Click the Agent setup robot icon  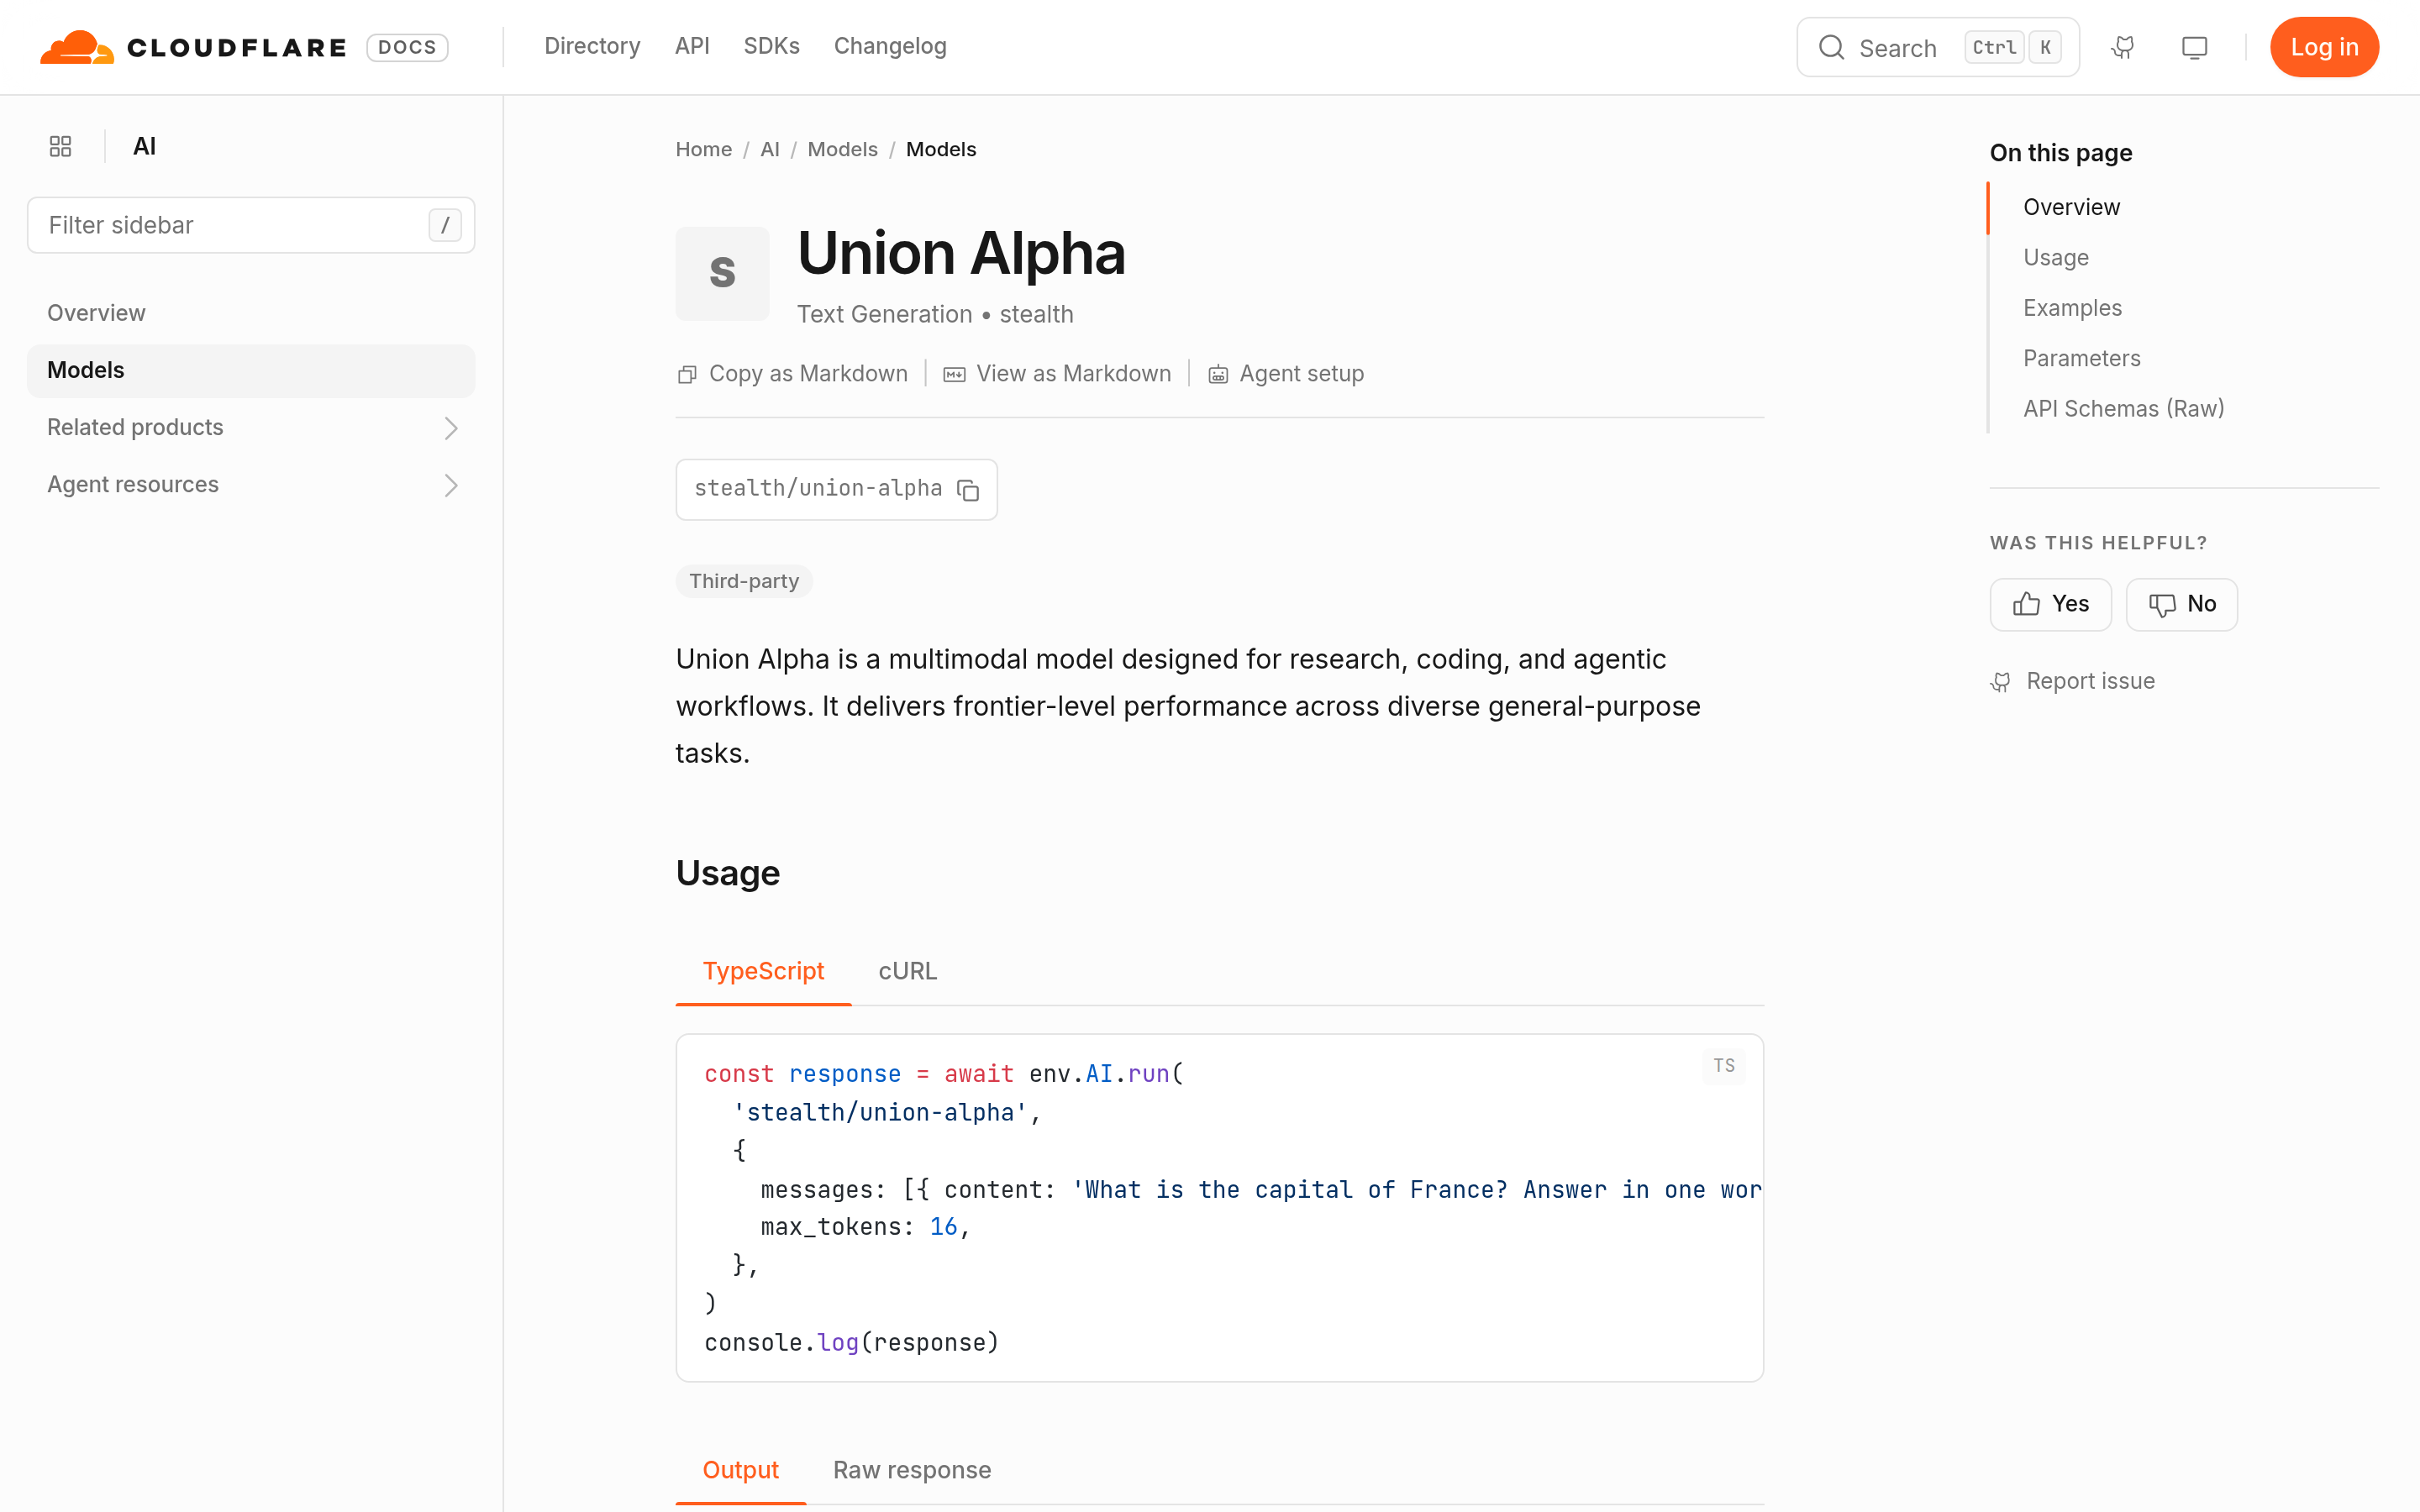point(1218,374)
